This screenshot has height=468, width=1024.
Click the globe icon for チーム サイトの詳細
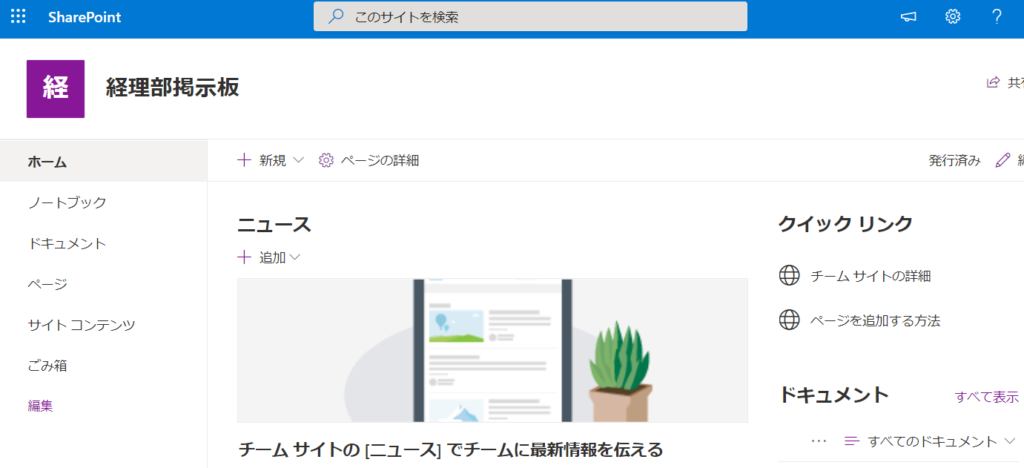click(790, 275)
